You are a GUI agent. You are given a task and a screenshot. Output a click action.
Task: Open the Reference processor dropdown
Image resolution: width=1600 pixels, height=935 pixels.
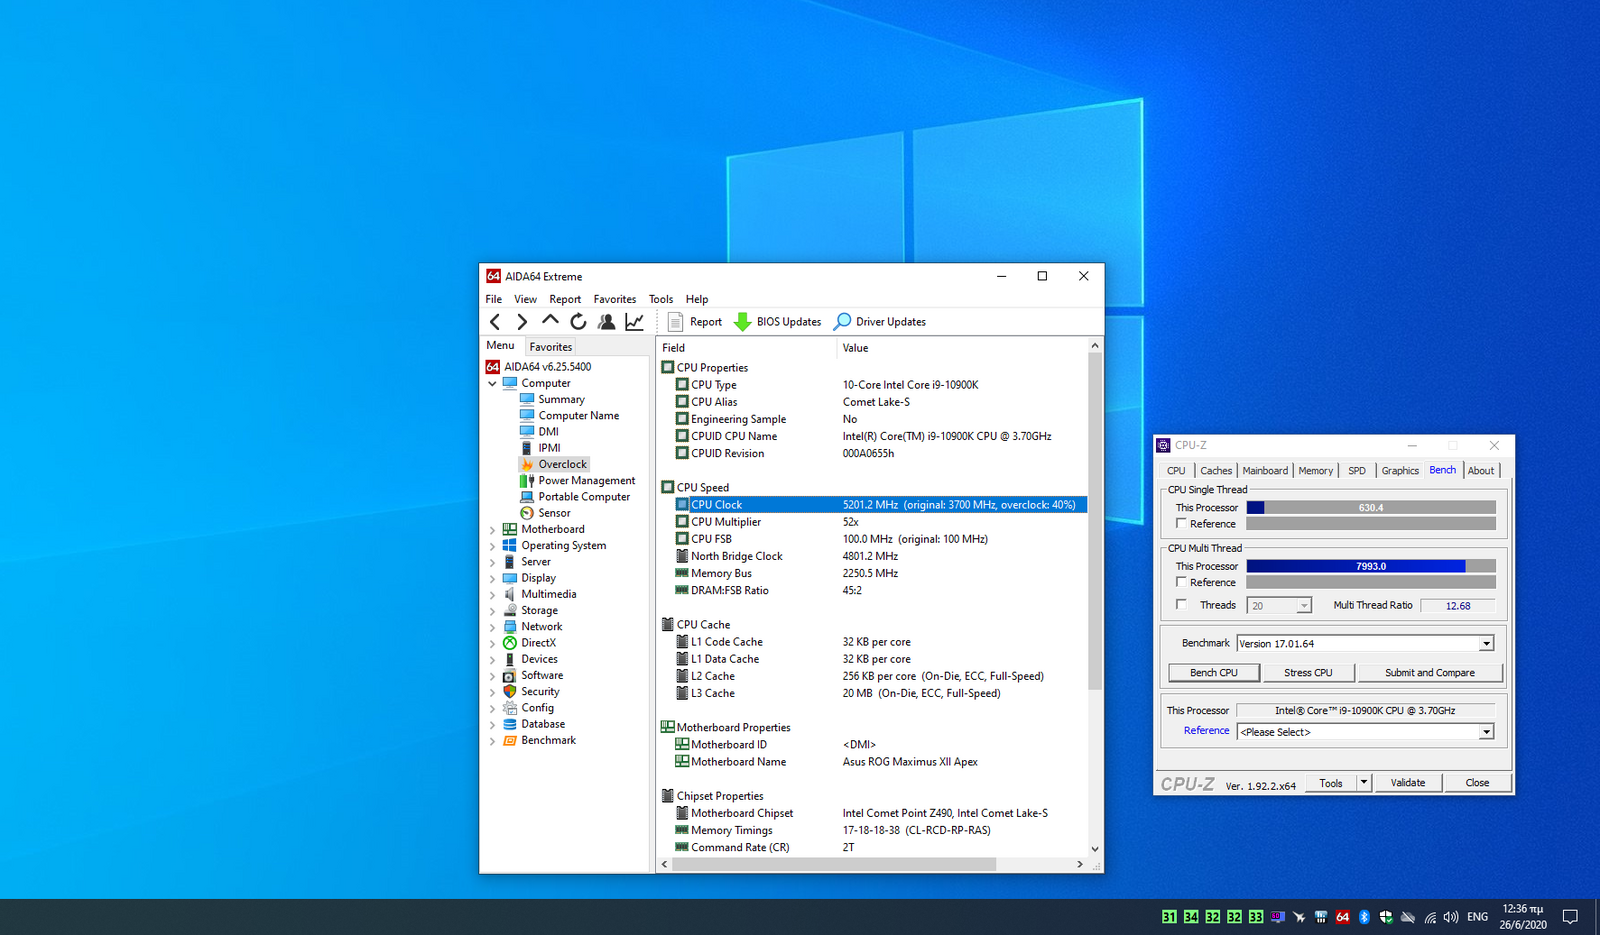tap(1486, 732)
